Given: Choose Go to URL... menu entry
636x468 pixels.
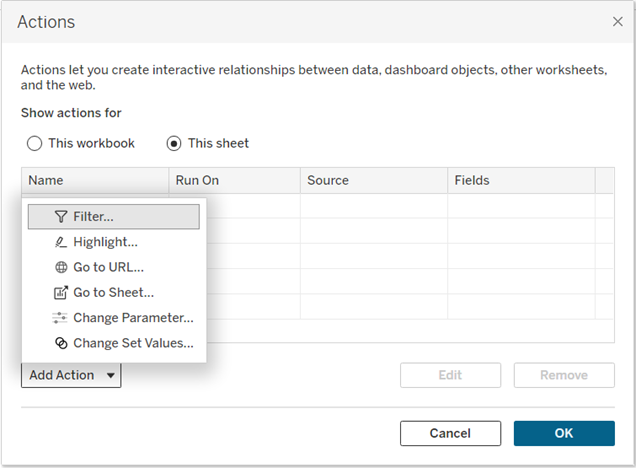Looking at the screenshot, I should click(x=114, y=267).
